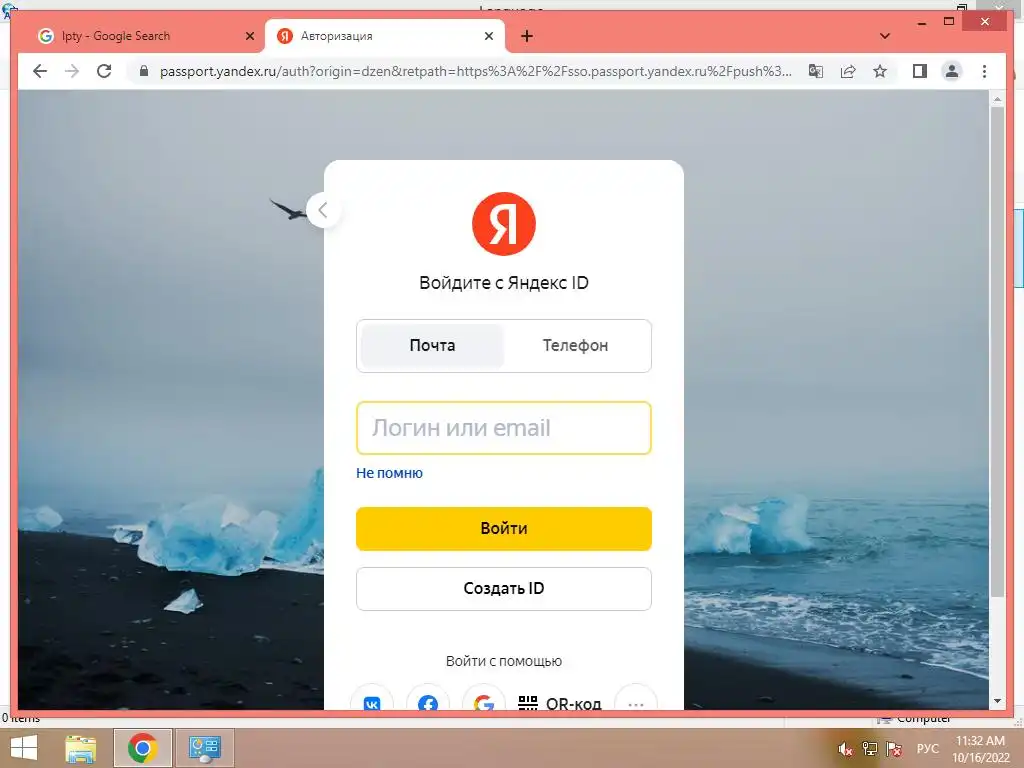Click the network tray icon
Screen dimensions: 1024x768
[x=869, y=748]
